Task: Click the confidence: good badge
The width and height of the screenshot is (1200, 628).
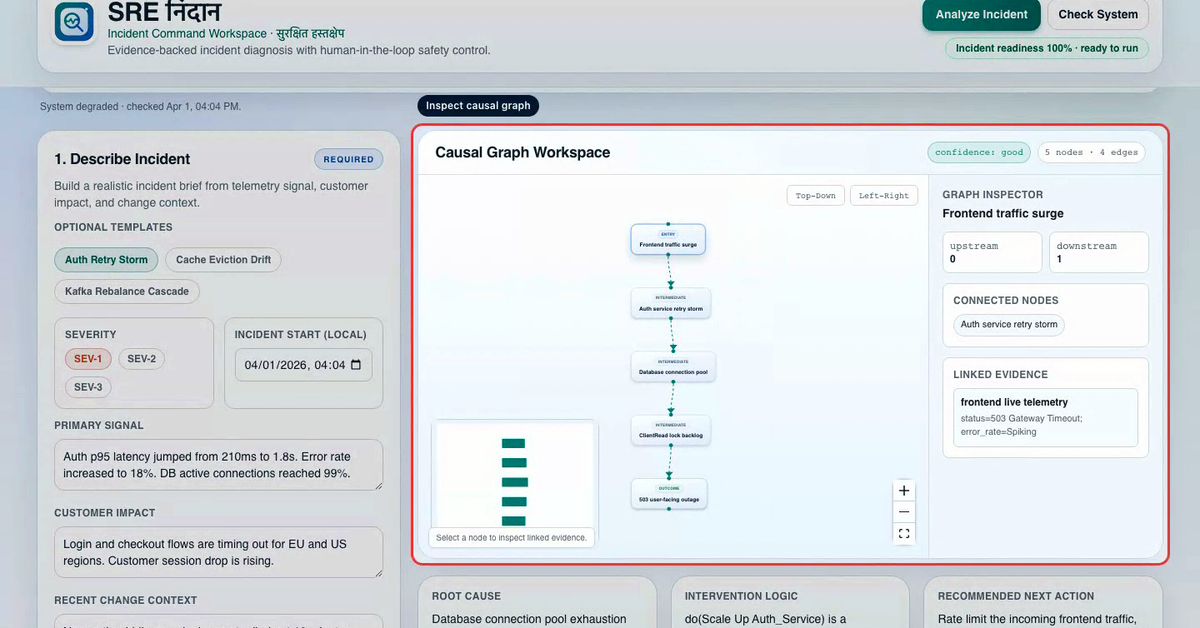Action: (x=980, y=153)
